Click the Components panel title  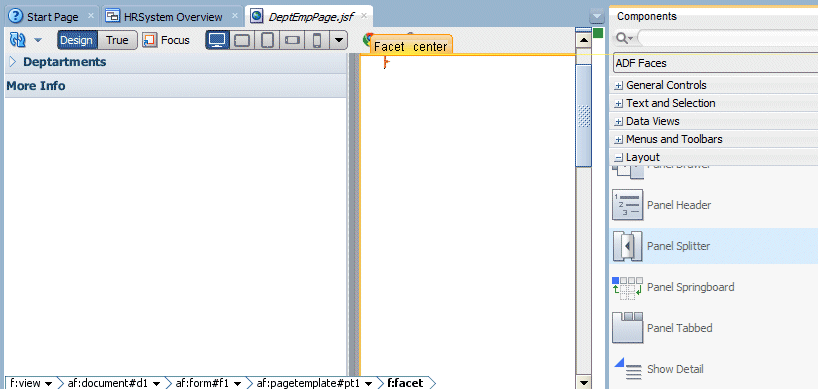(646, 17)
